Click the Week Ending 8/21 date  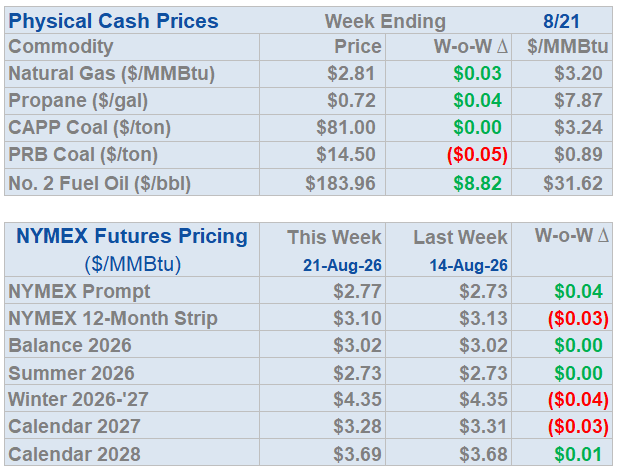561,21
